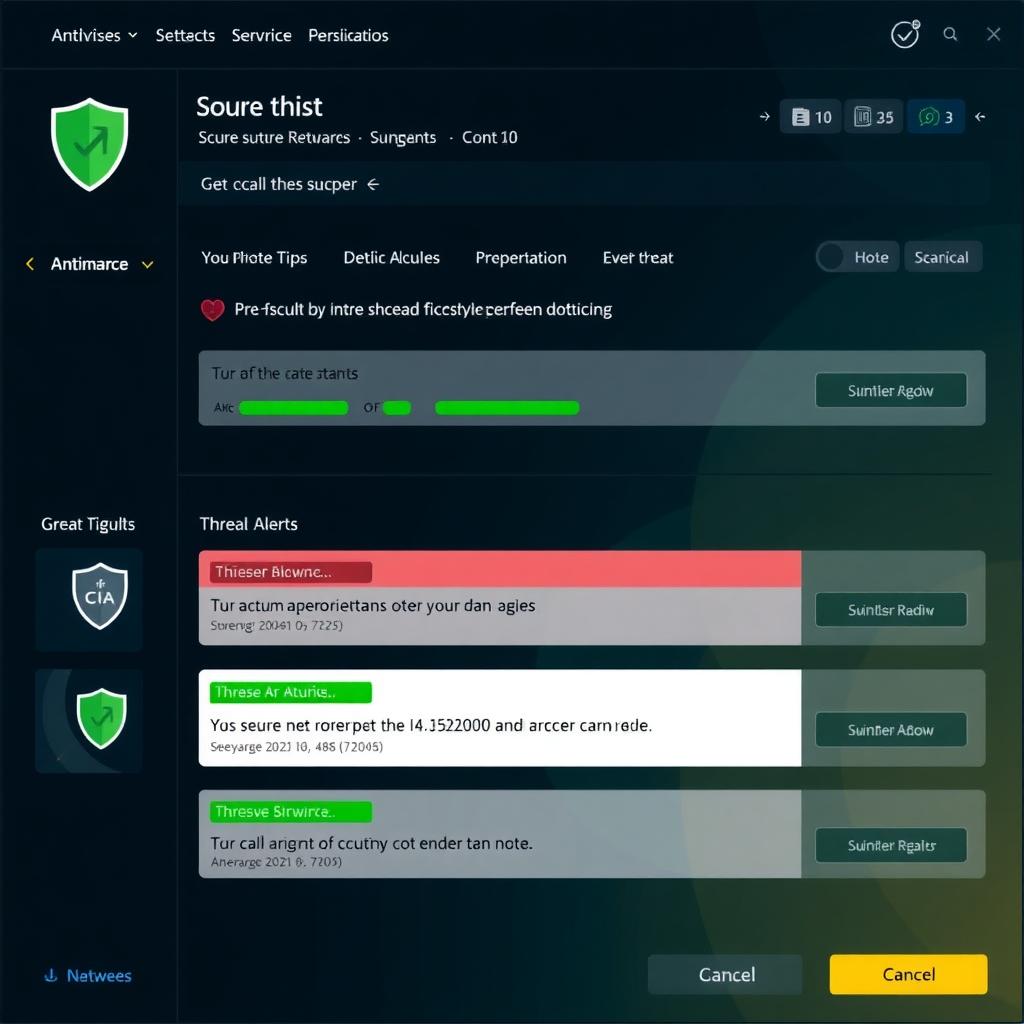Open the list counter showing 35
This screenshot has height=1024, width=1024.
pos(873,117)
